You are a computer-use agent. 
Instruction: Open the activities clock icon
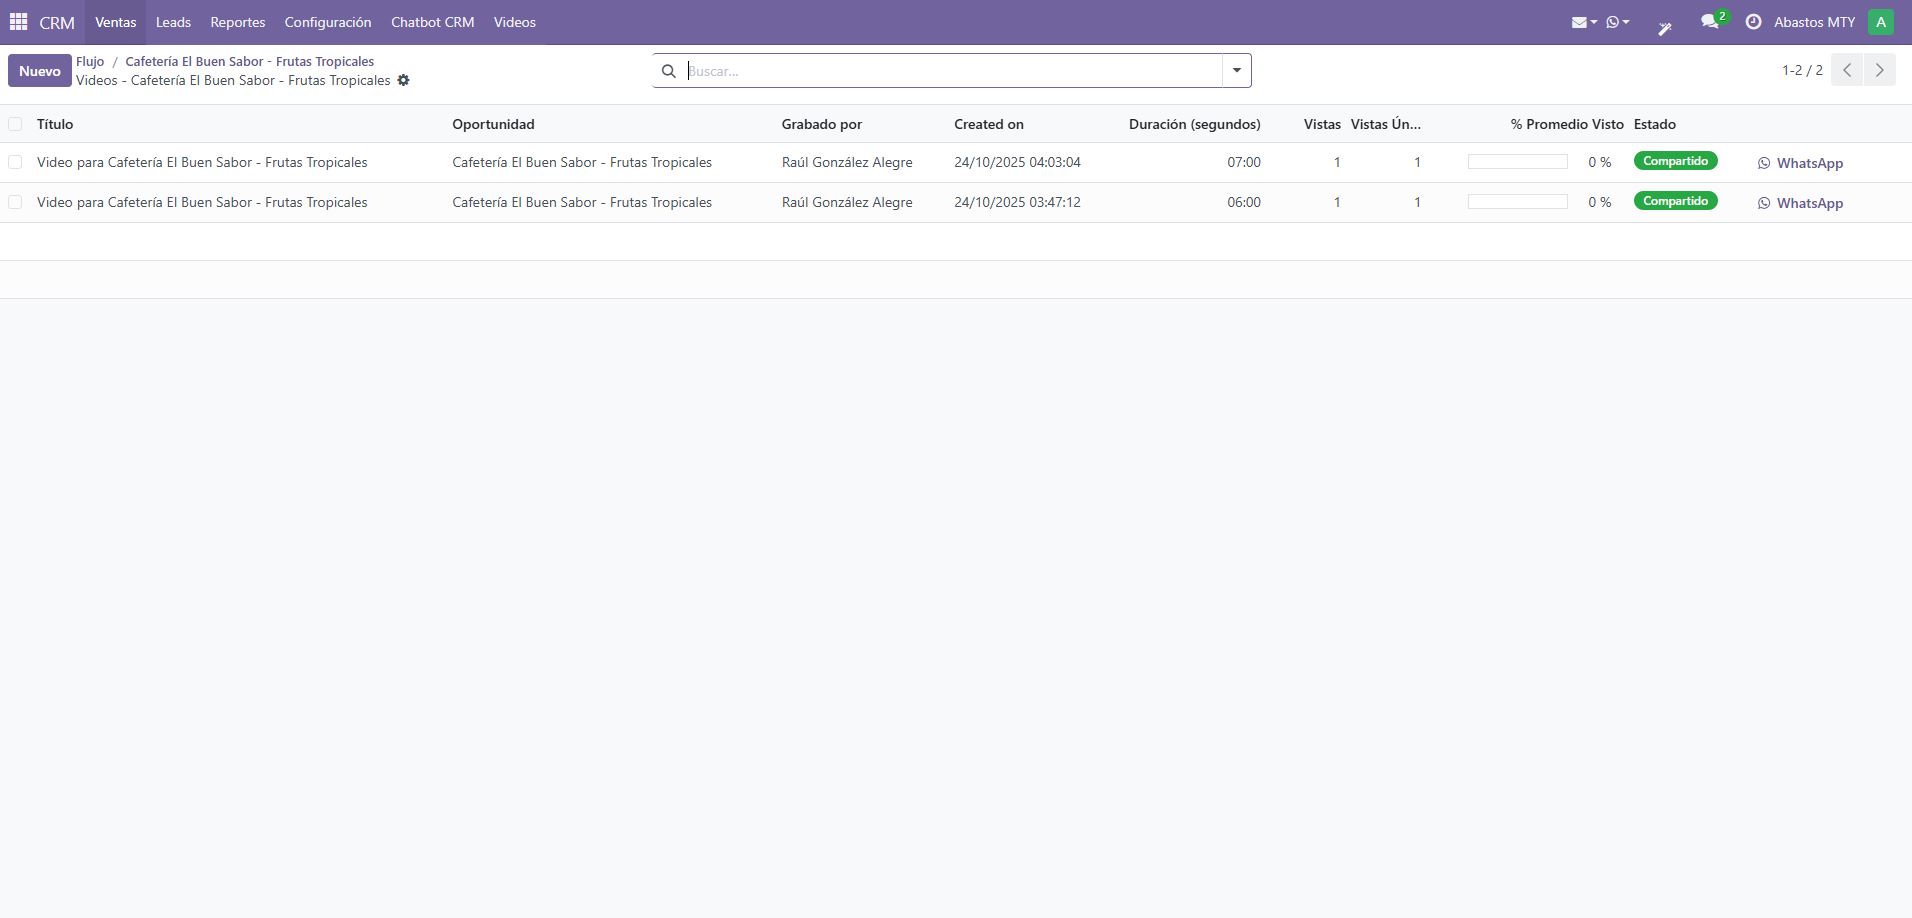pyautogui.click(x=1753, y=22)
